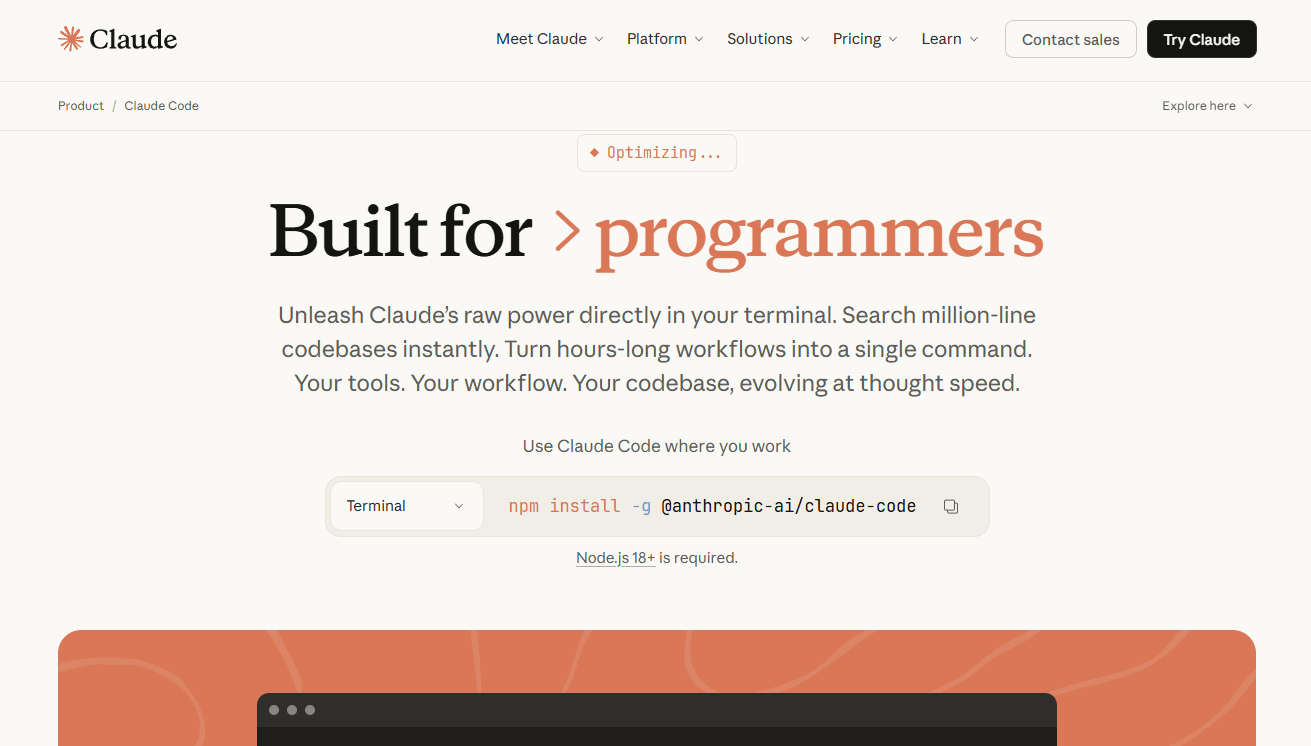Open the Pricing menu
This screenshot has width=1311, height=746.
coord(865,39)
